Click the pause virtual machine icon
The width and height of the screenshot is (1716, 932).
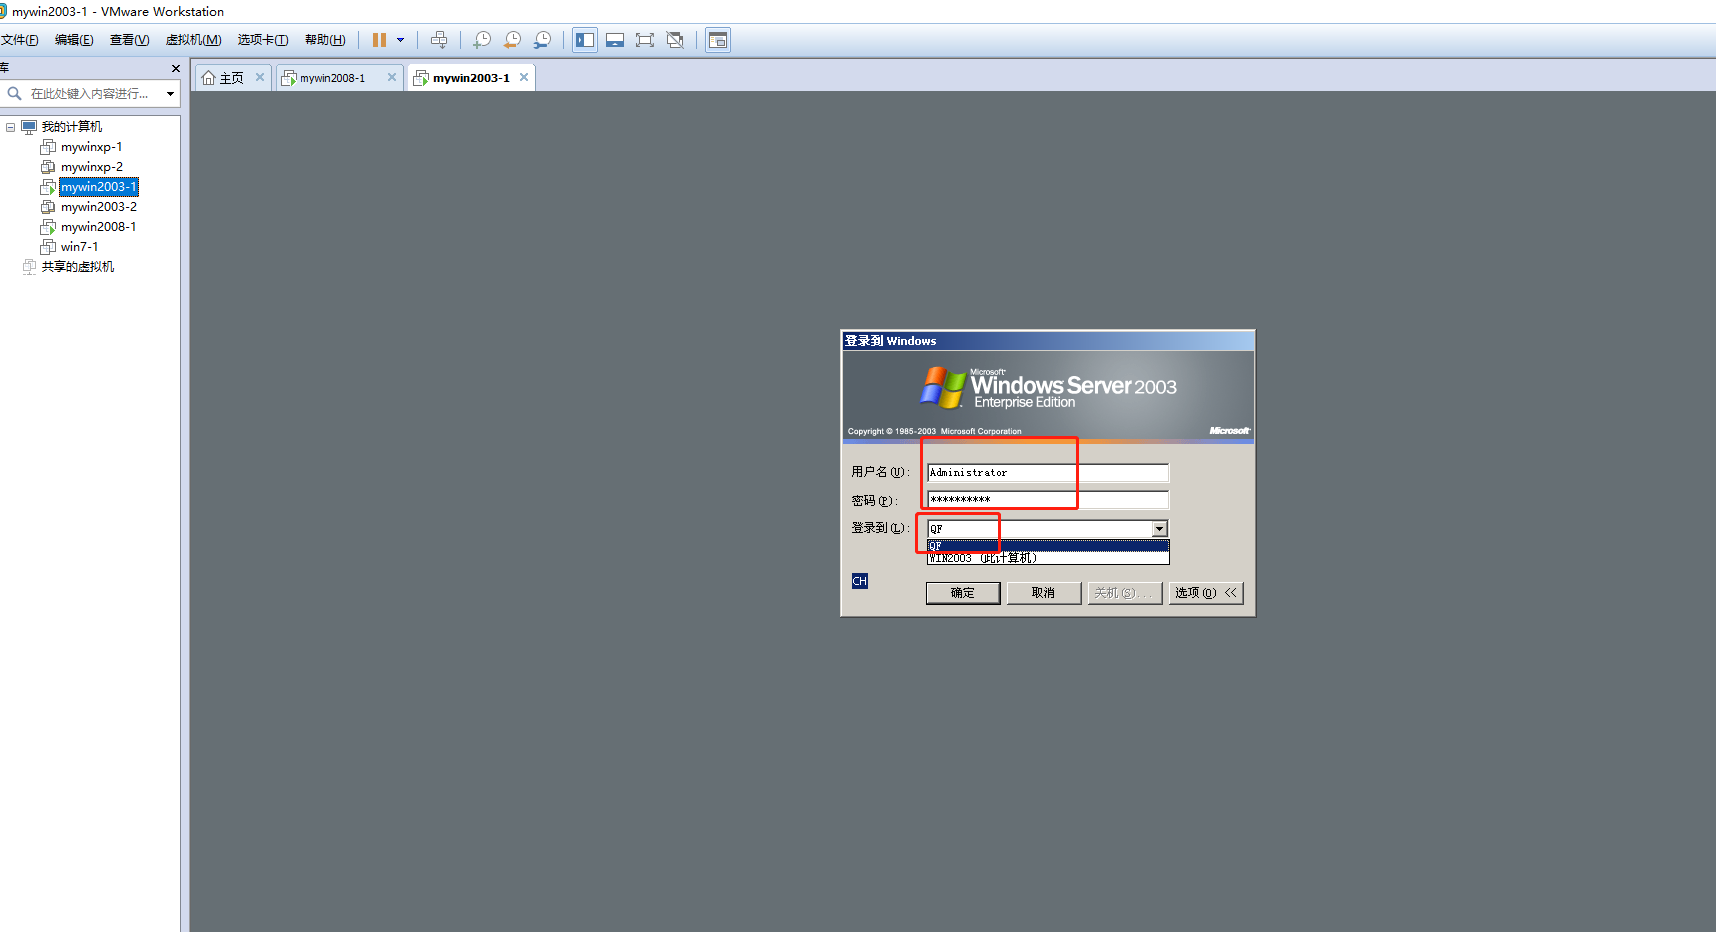pyautogui.click(x=379, y=40)
